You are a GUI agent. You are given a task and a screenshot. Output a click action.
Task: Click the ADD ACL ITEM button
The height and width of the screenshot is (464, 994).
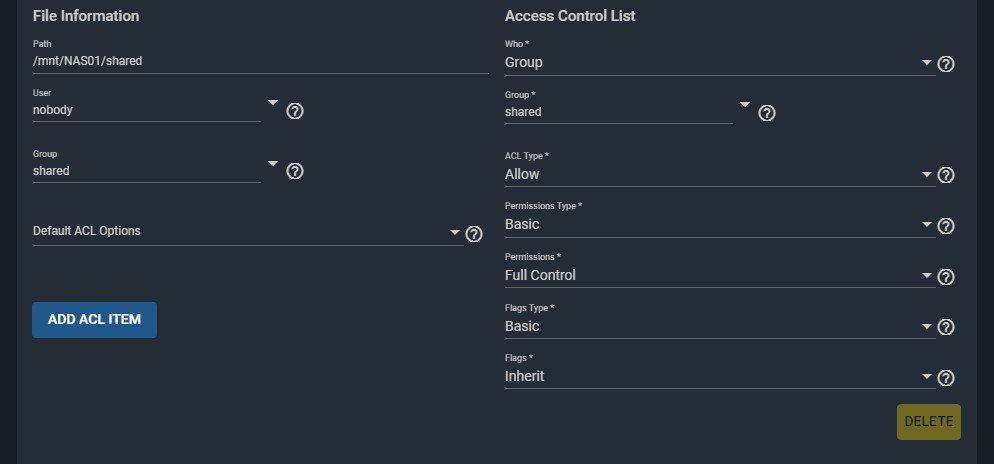tap(94, 319)
